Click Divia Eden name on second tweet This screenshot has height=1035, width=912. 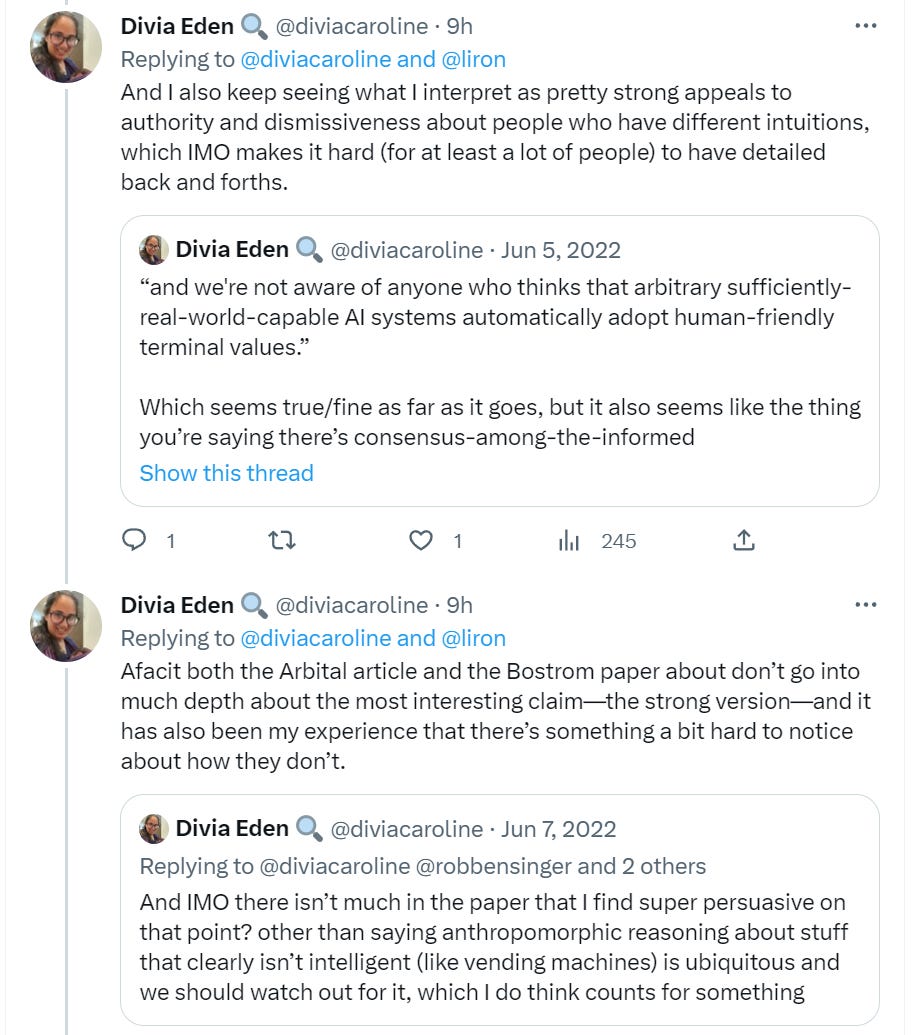pos(177,605)
